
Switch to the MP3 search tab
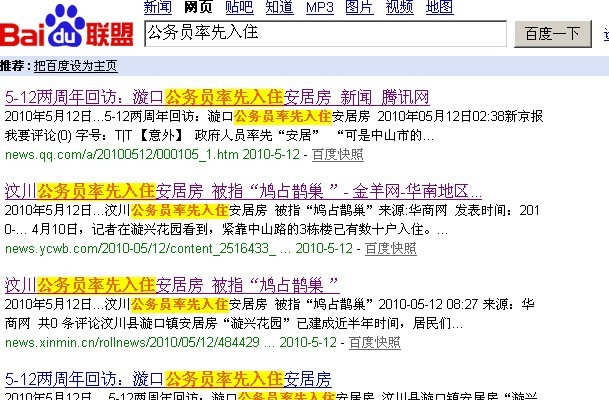[320, 7]
